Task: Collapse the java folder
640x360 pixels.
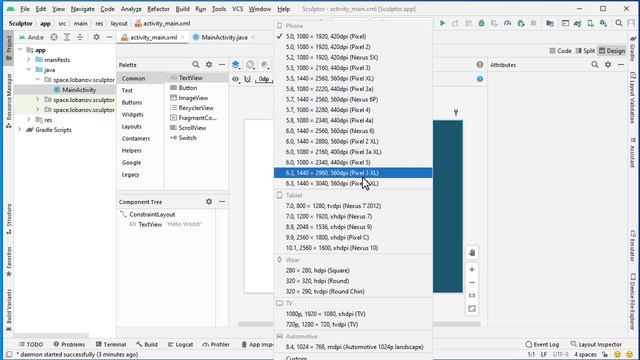Action: tap(29, 70)
